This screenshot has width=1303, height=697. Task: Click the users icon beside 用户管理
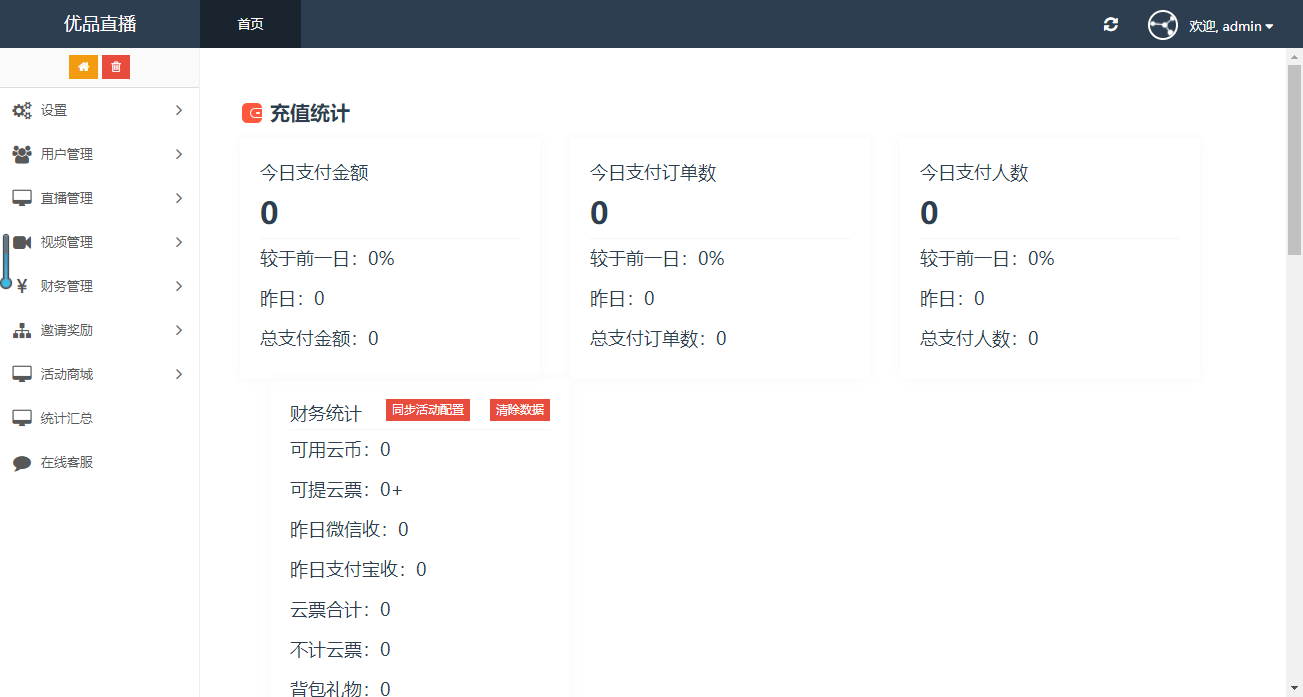click(x=21, y=154)
